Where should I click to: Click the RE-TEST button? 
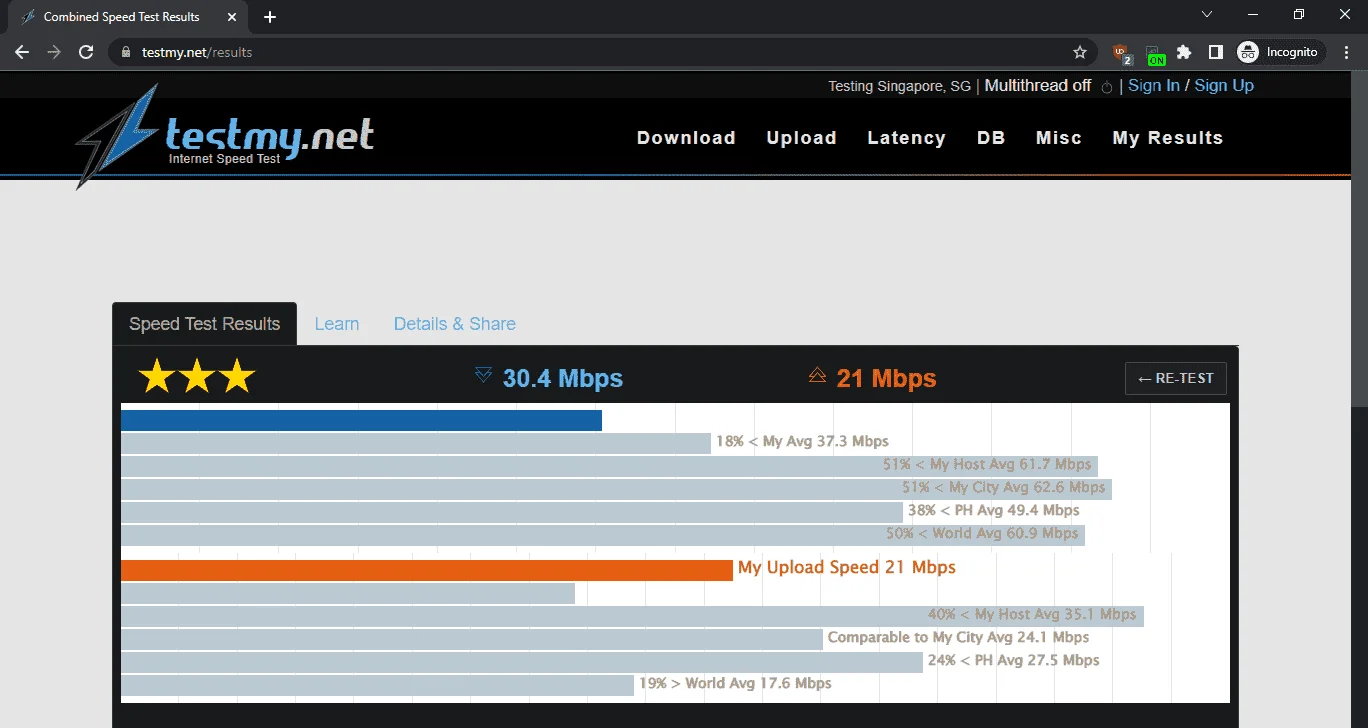1176,378
